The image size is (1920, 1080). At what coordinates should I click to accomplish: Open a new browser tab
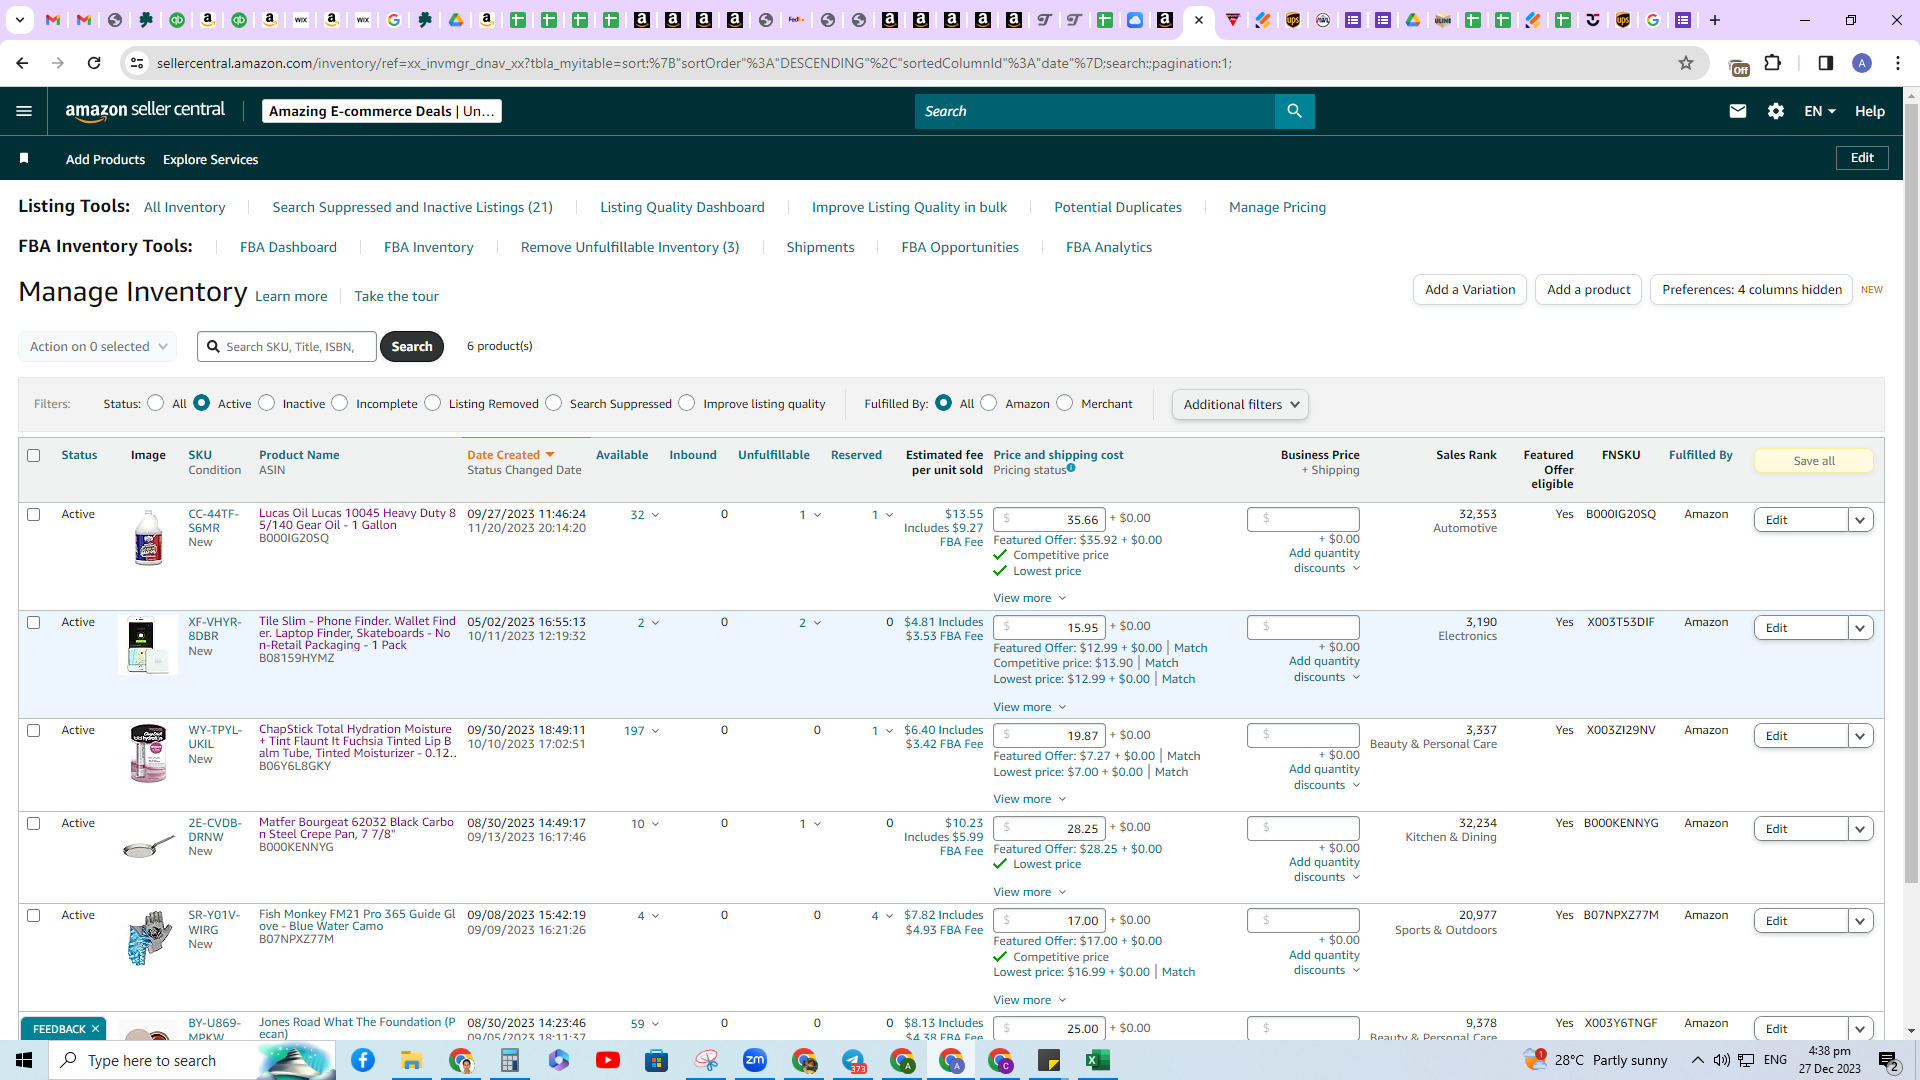[x=1715, y=20]
